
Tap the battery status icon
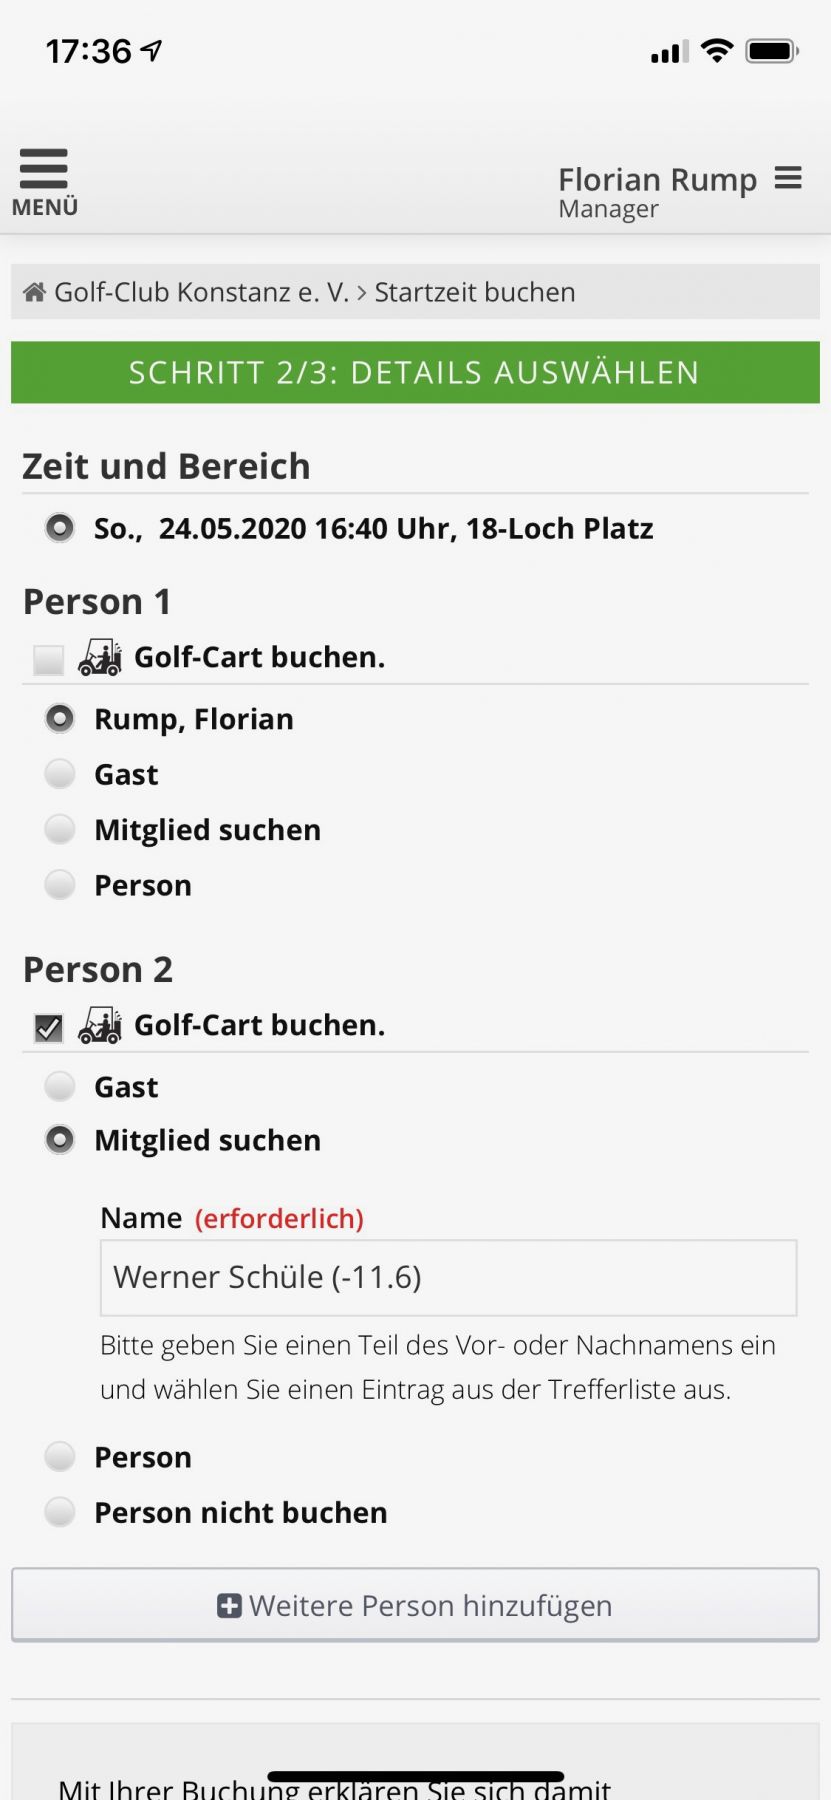772,51
